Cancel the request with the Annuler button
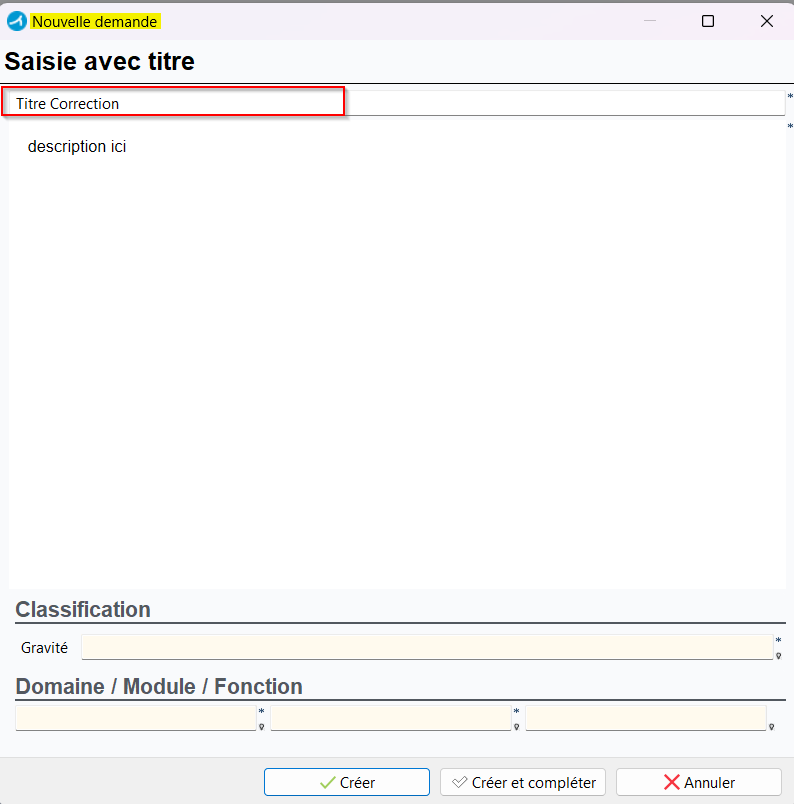Screen dimensions: 794x804 pyautogui.click(x=698, y=782)
